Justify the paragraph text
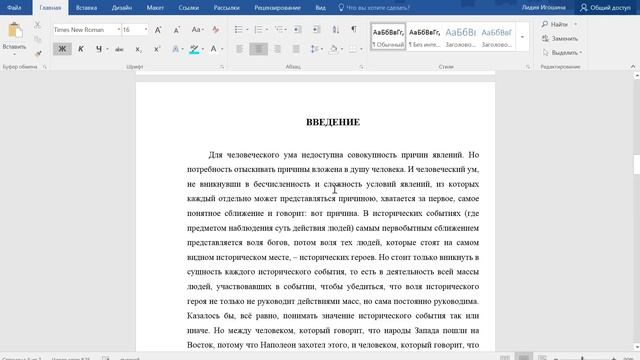Viewport: 640px width, 360px height. [296, 49]
